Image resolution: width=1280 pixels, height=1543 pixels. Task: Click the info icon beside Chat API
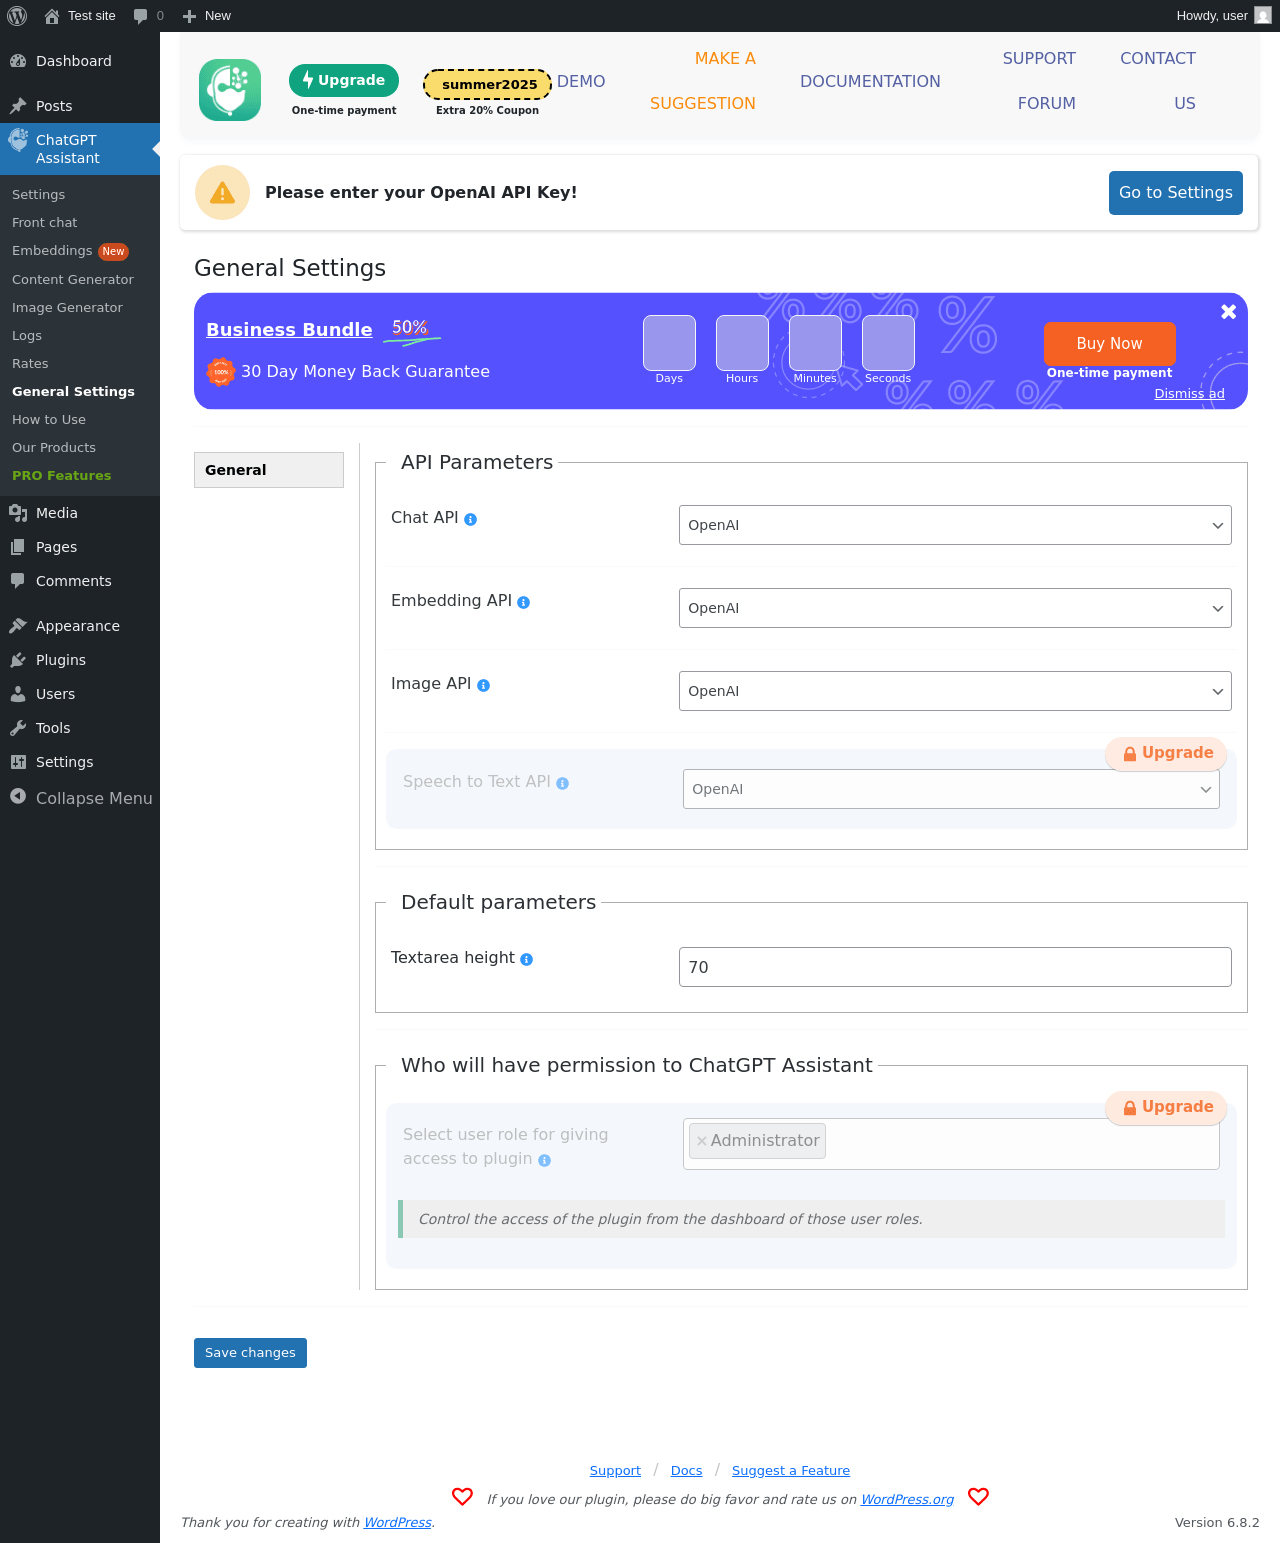coord(471,520)
